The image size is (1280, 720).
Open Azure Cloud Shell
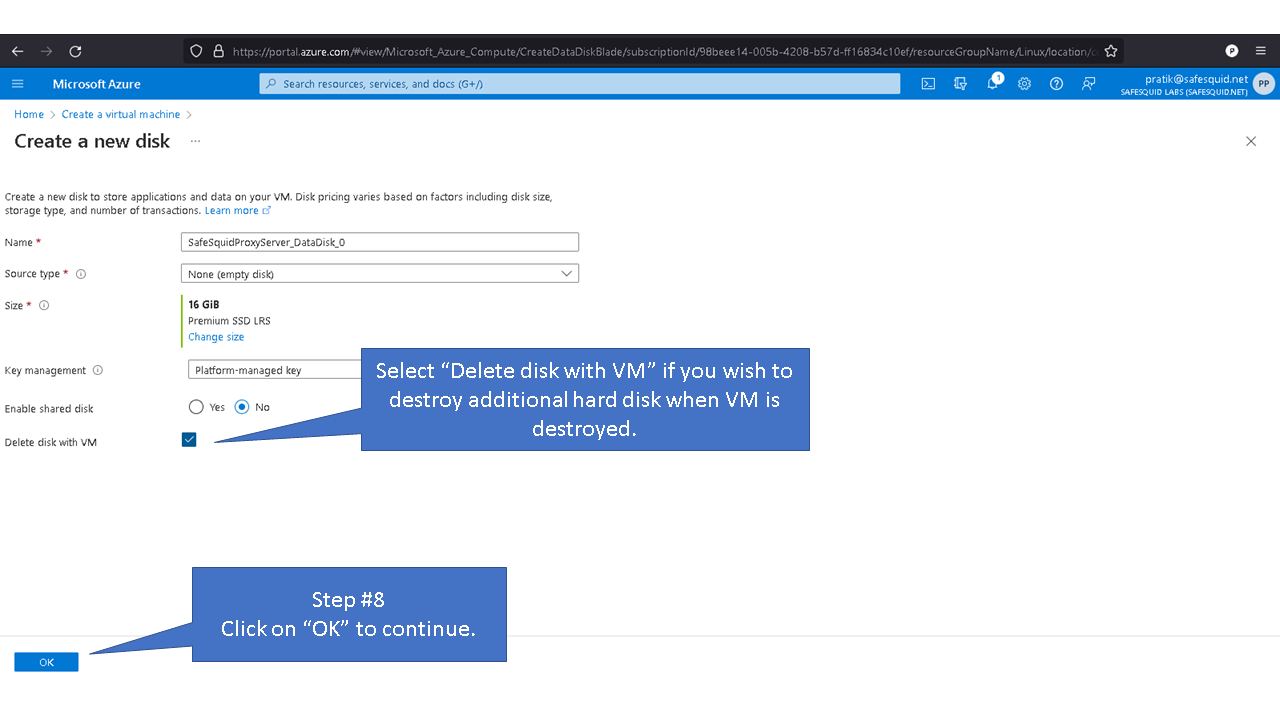(928, 84)
